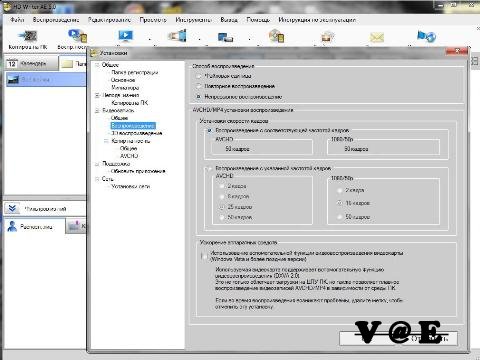The width and height of the screenshot is (480, 360).
Task: Collapse the Поддержка tree node
Action: click(x=97, y=164)
